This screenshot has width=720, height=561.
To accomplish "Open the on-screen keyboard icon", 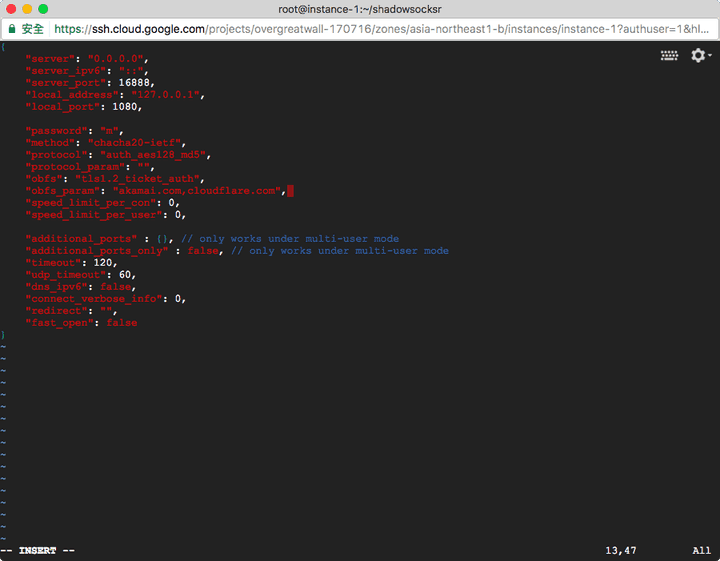I will pyautogui.click(x=669, y=56).
